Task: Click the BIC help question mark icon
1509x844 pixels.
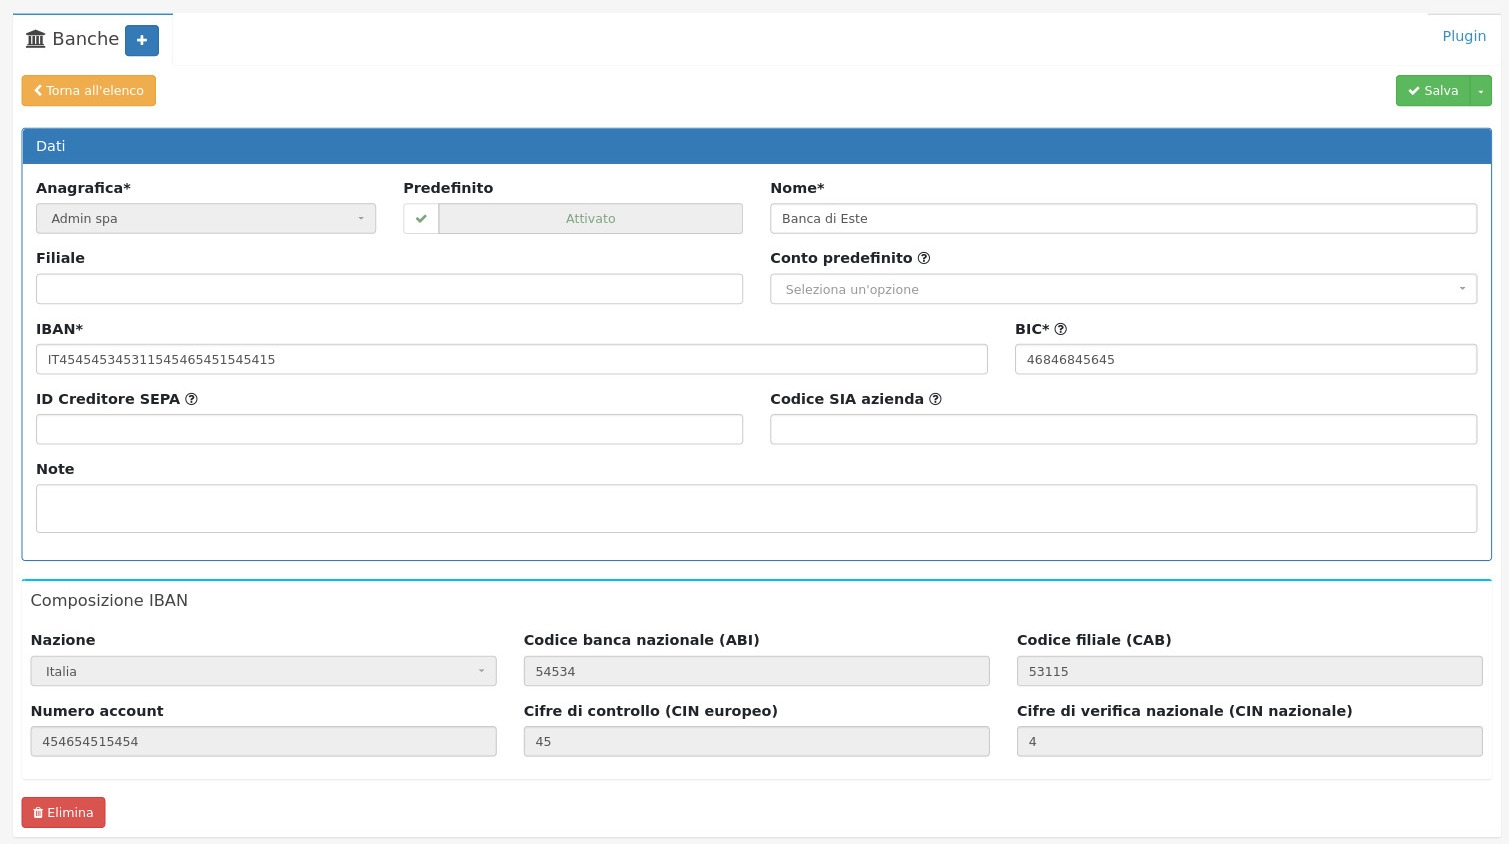Action: pyautogui.click(x=1061, y=329)
